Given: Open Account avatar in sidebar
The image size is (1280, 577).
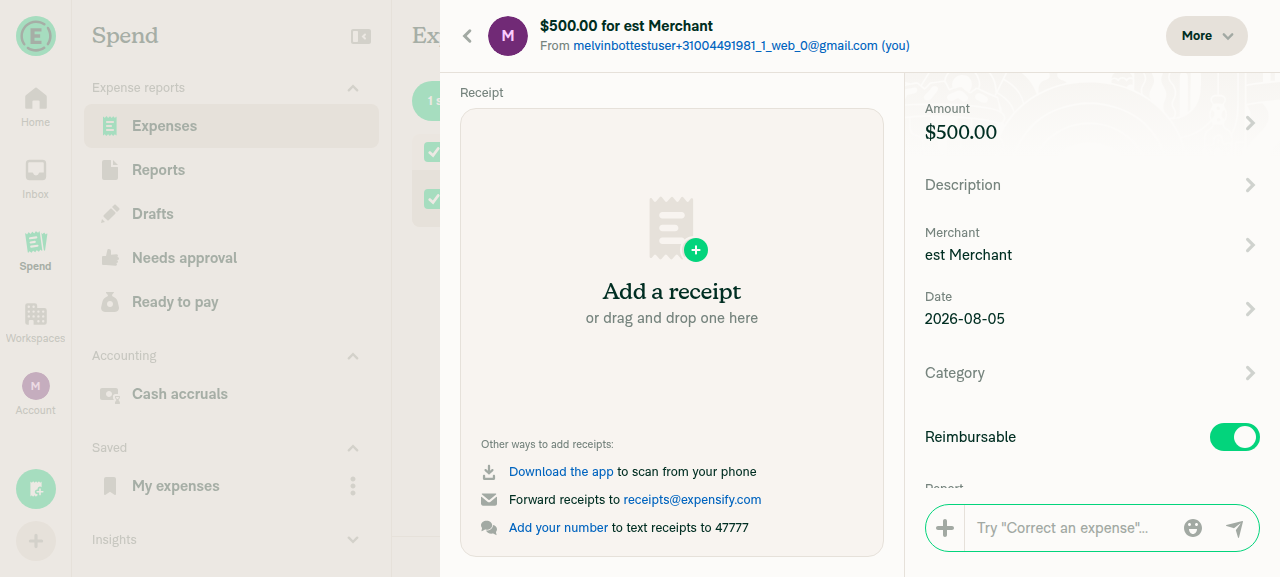Looking at the screenshot, I should tap(35, 394).
